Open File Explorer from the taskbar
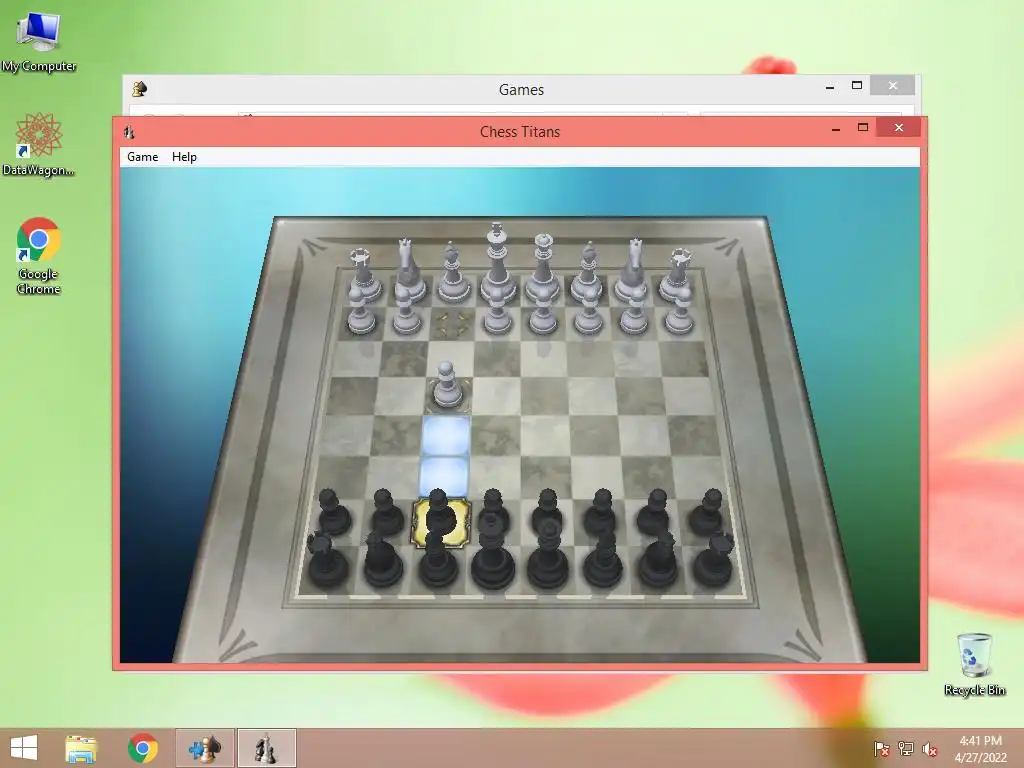Viewport: 1024px width, 768px height. click(x=81, y=749)
